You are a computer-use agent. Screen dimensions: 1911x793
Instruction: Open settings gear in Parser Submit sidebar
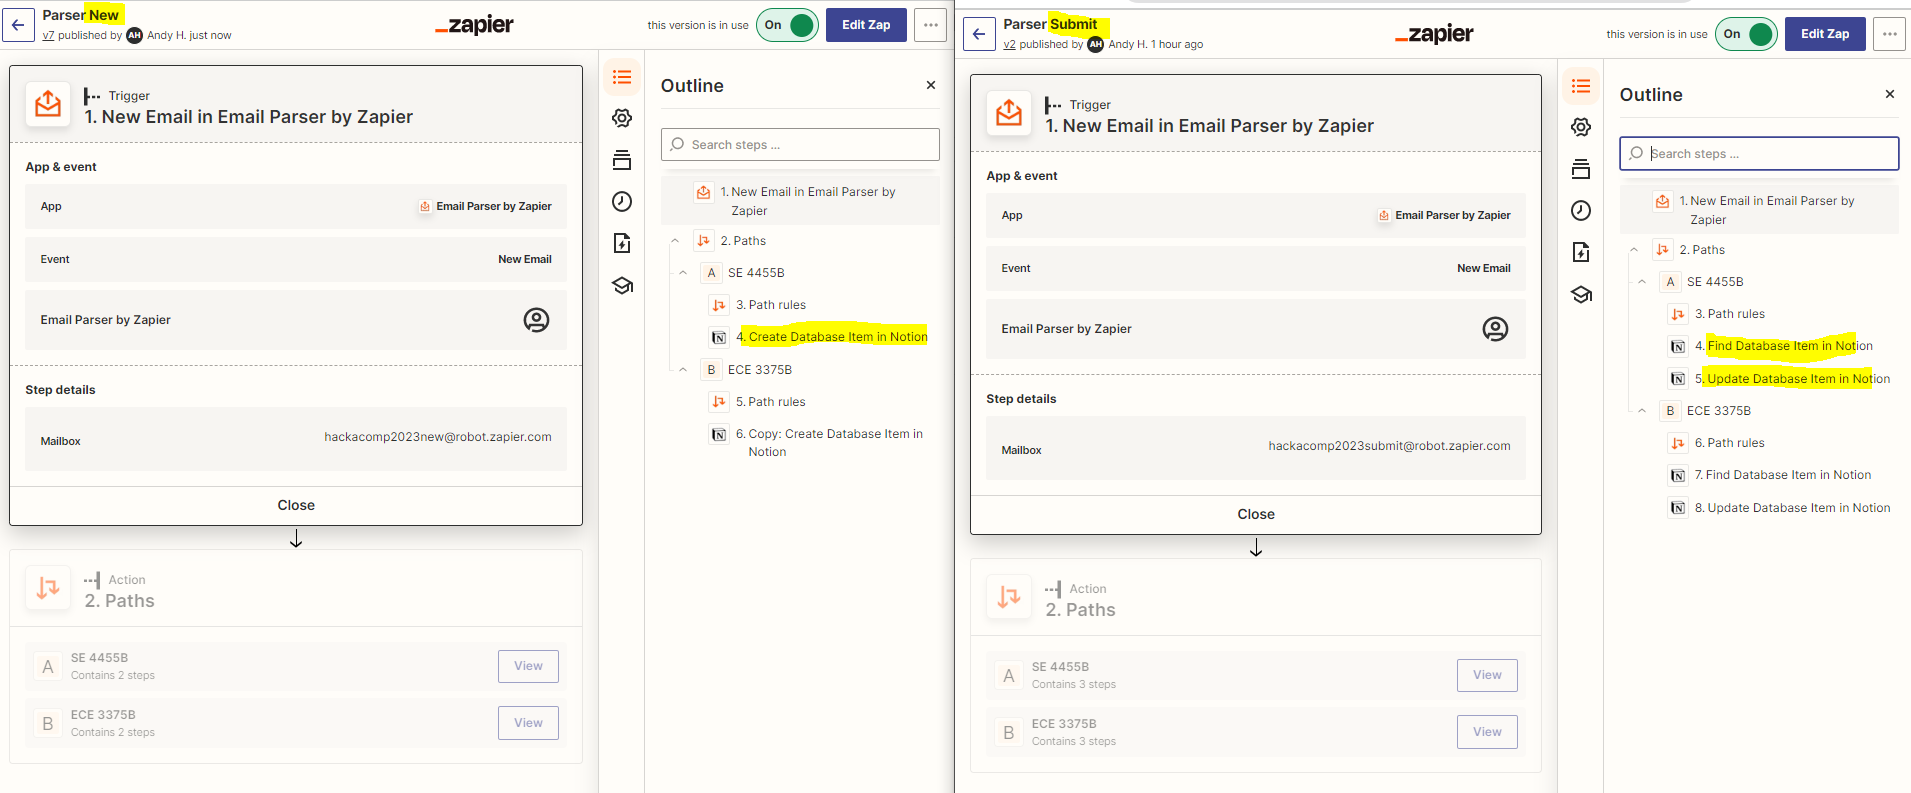click(1581, 127)
